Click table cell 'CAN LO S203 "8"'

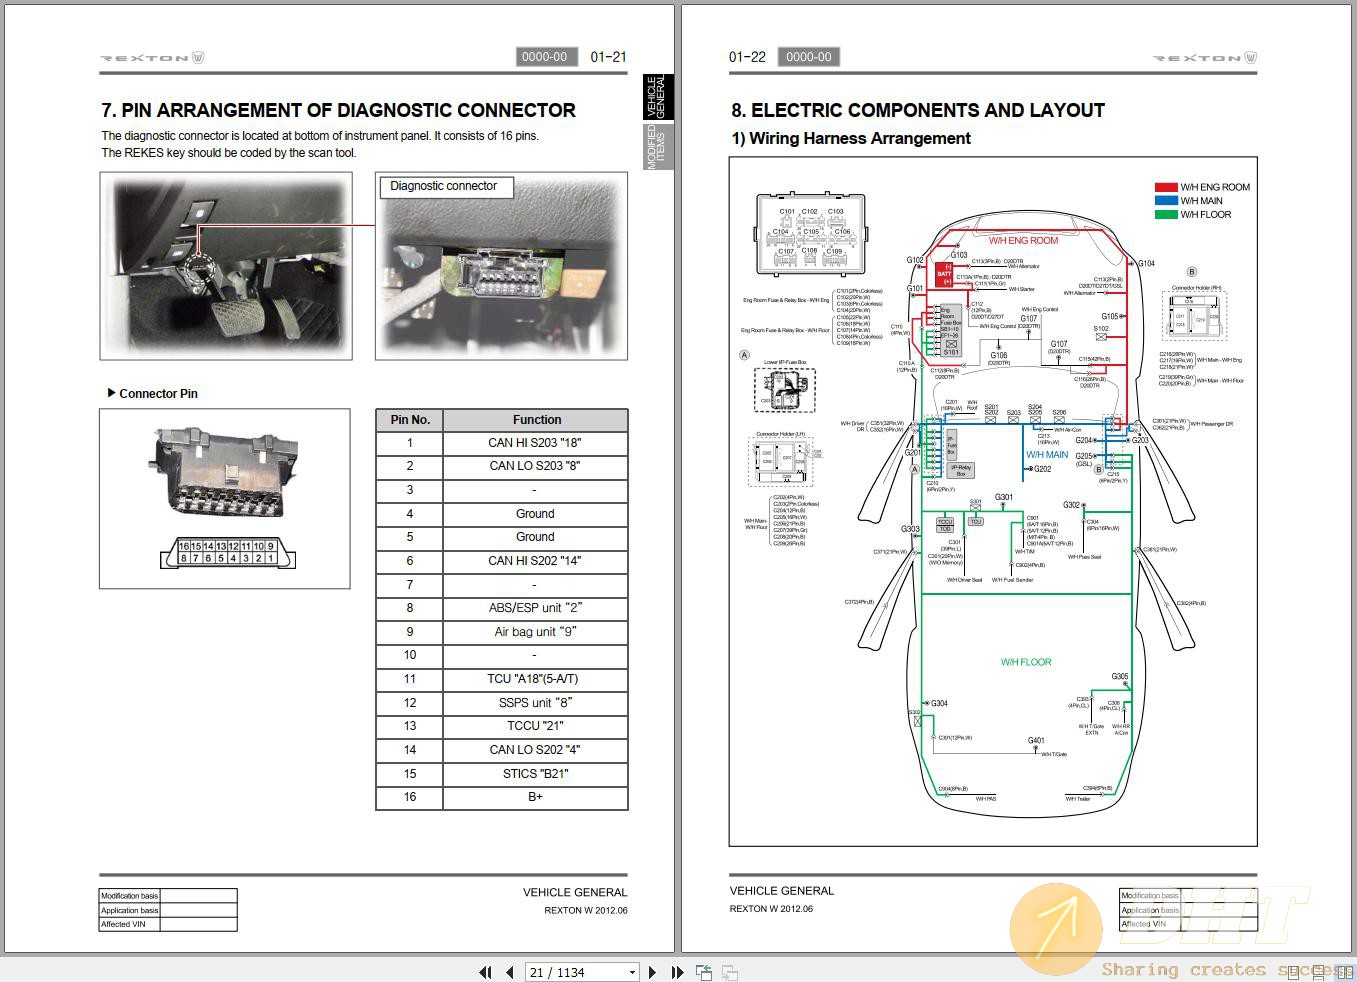tap(535, 466)
